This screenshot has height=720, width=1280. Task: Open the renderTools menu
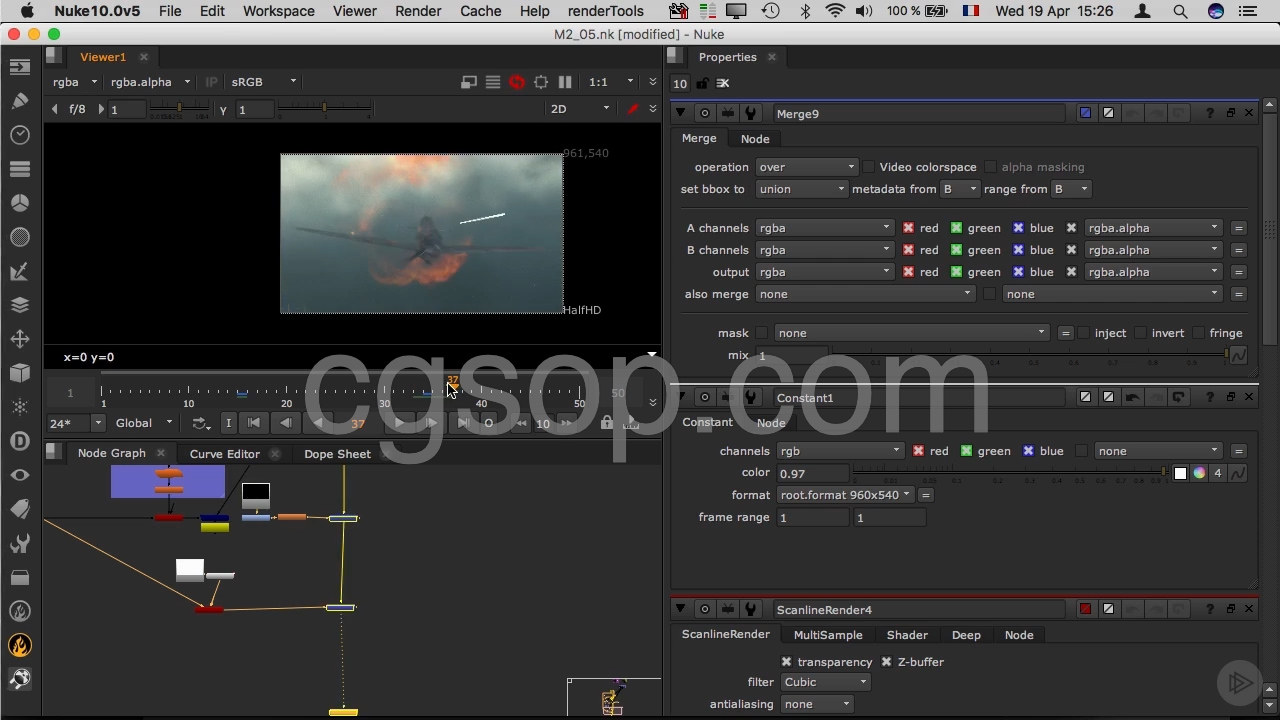[x=606, y=11]
